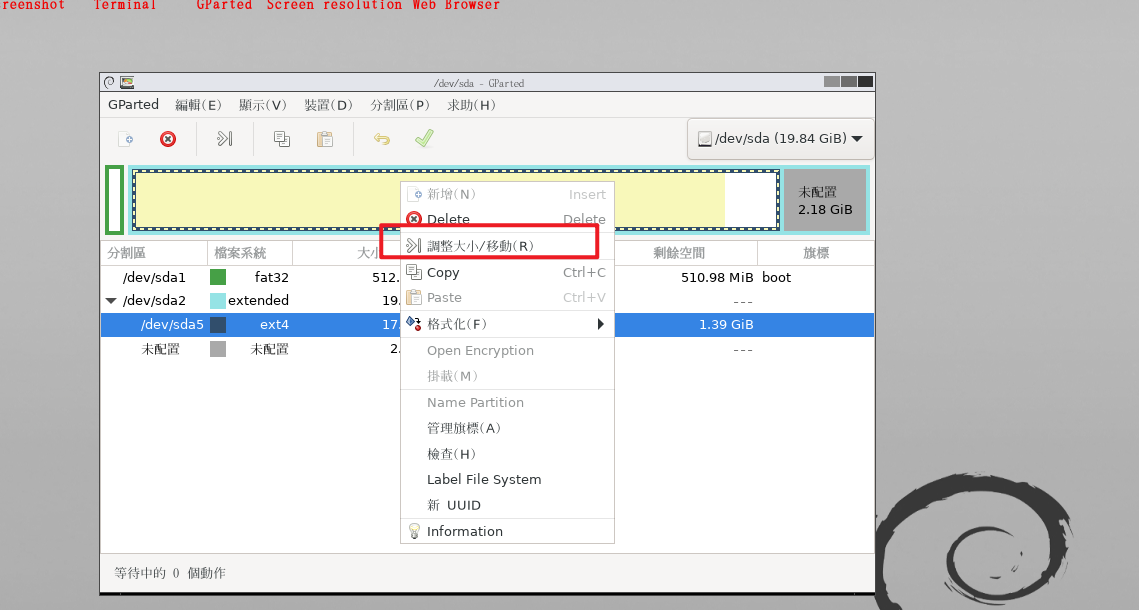The image size is (1139, 610).
Task: Expand the 格式化(F) submenu arrow
Action: click(x=601, y=324)
